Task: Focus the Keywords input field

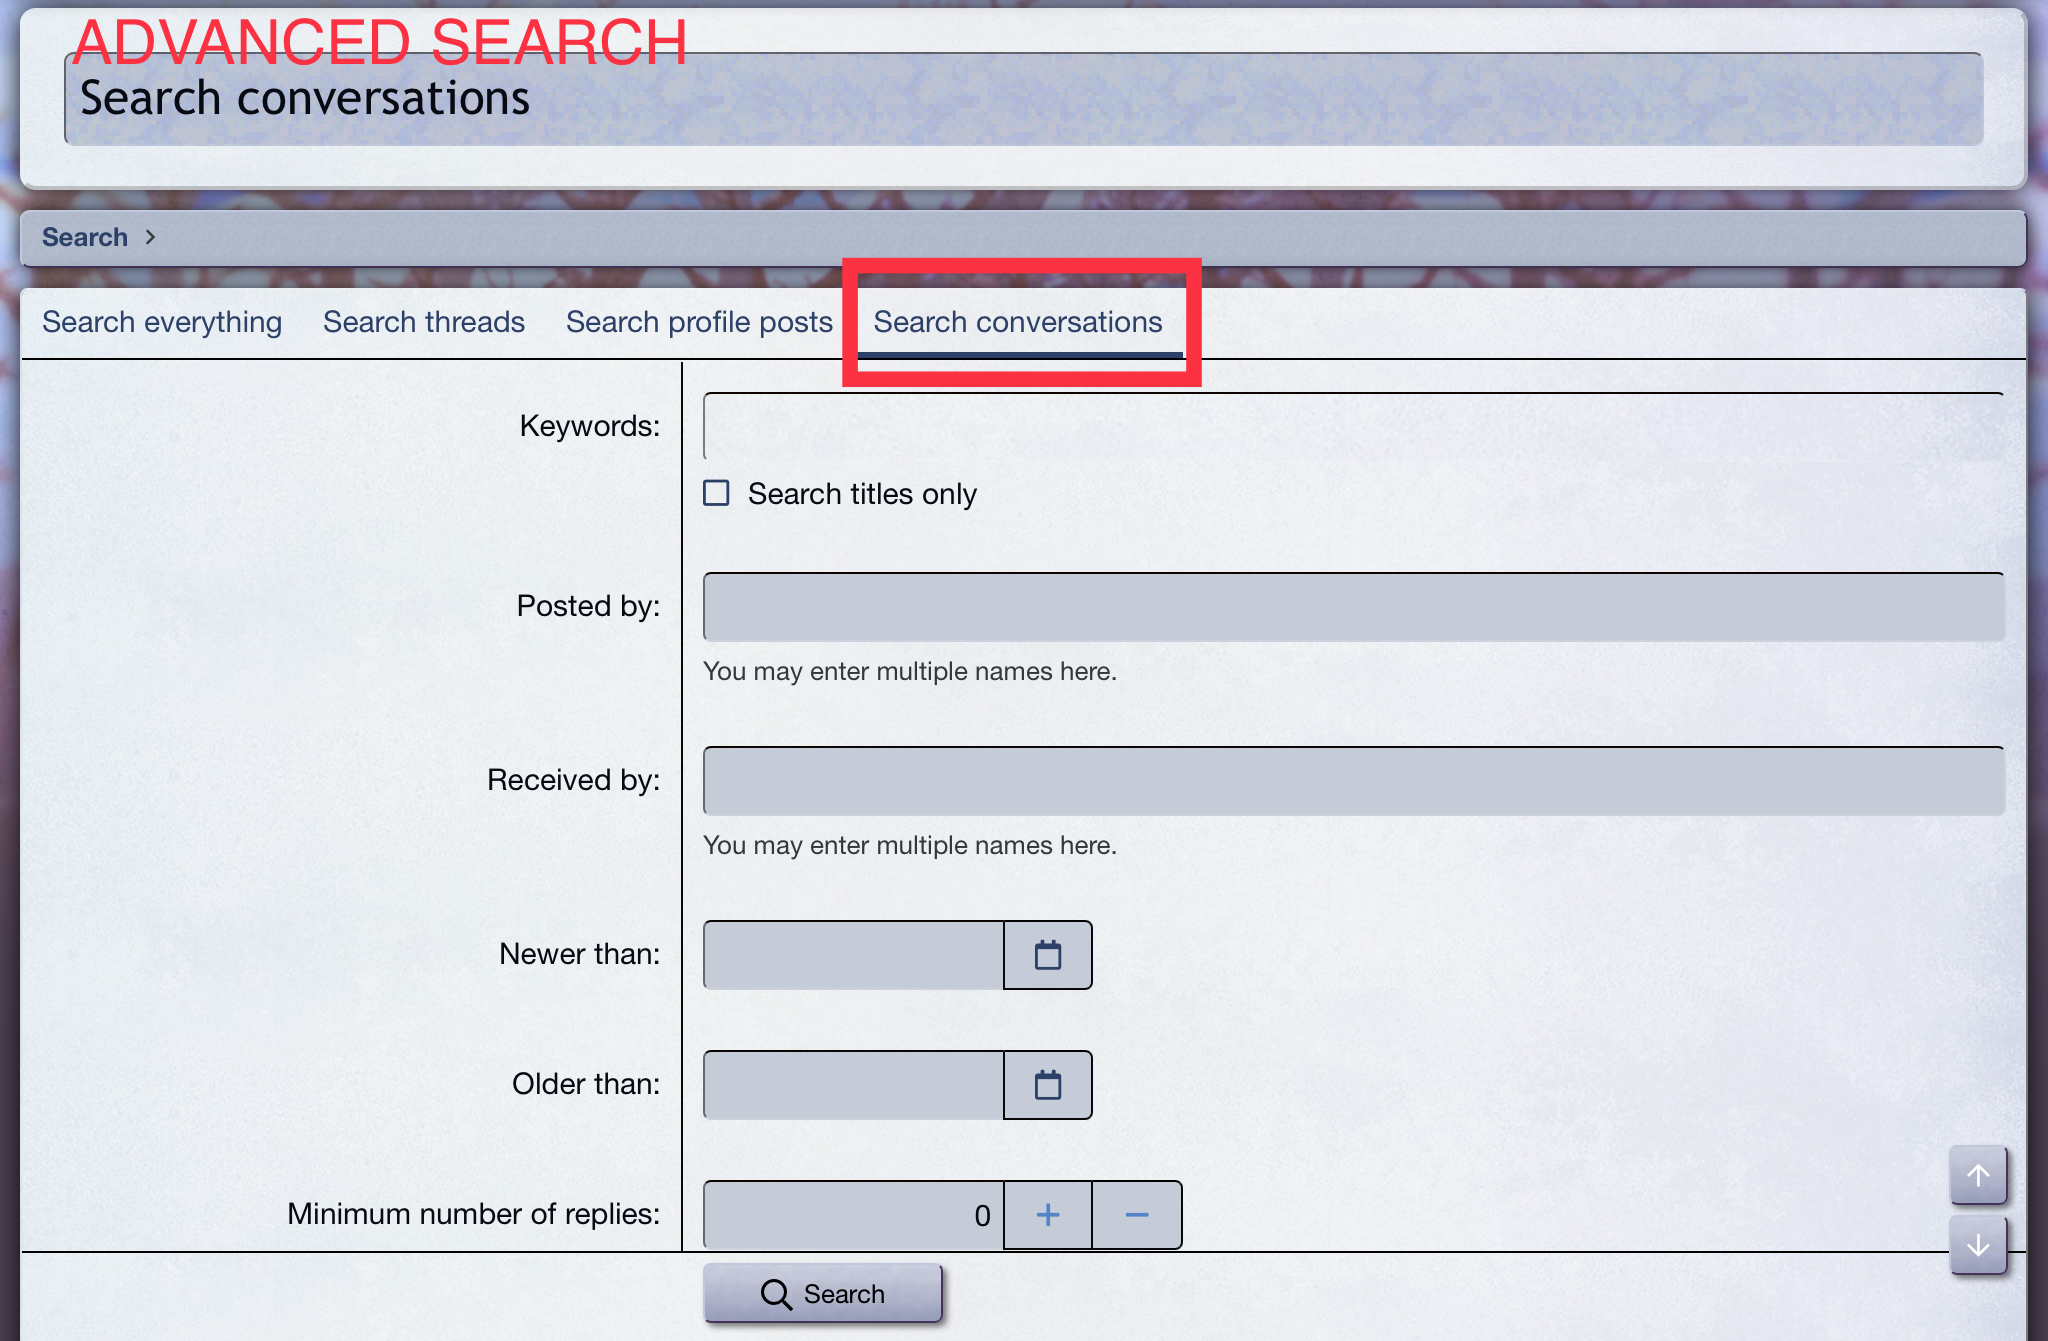Action: [x=1353, y=426]
